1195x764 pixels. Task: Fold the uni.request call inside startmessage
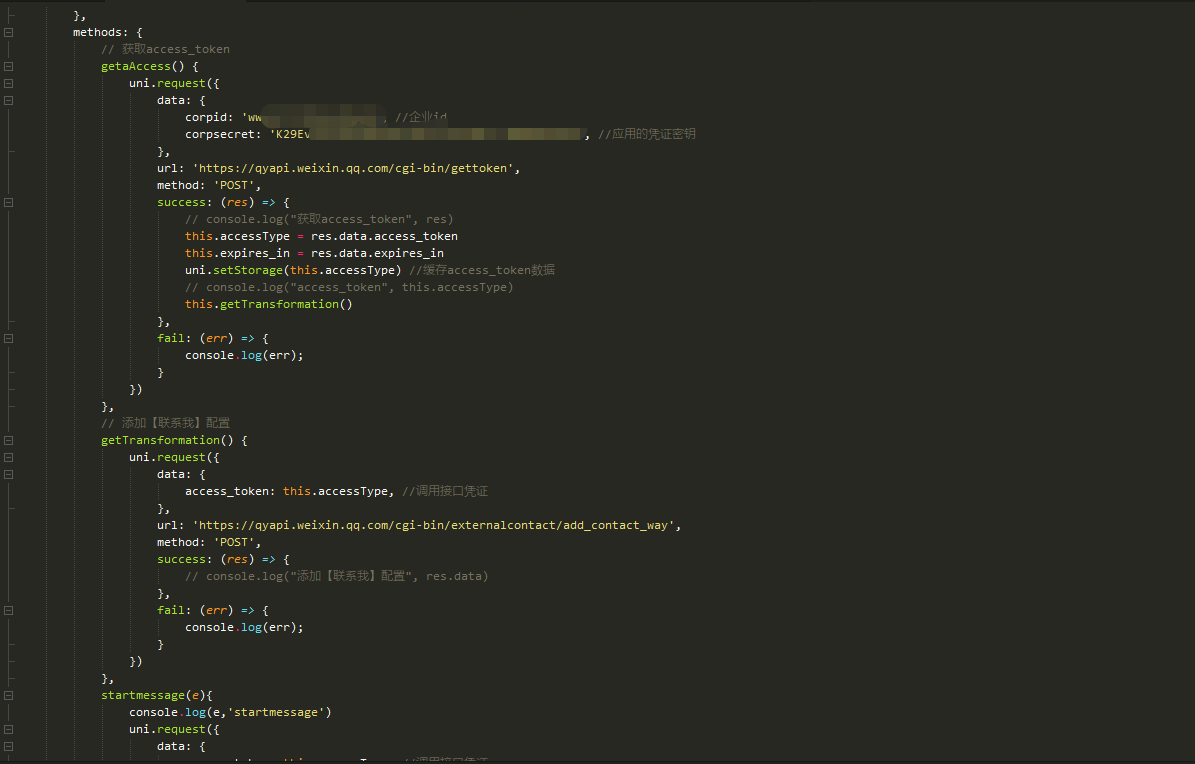(x=8, y=729)
